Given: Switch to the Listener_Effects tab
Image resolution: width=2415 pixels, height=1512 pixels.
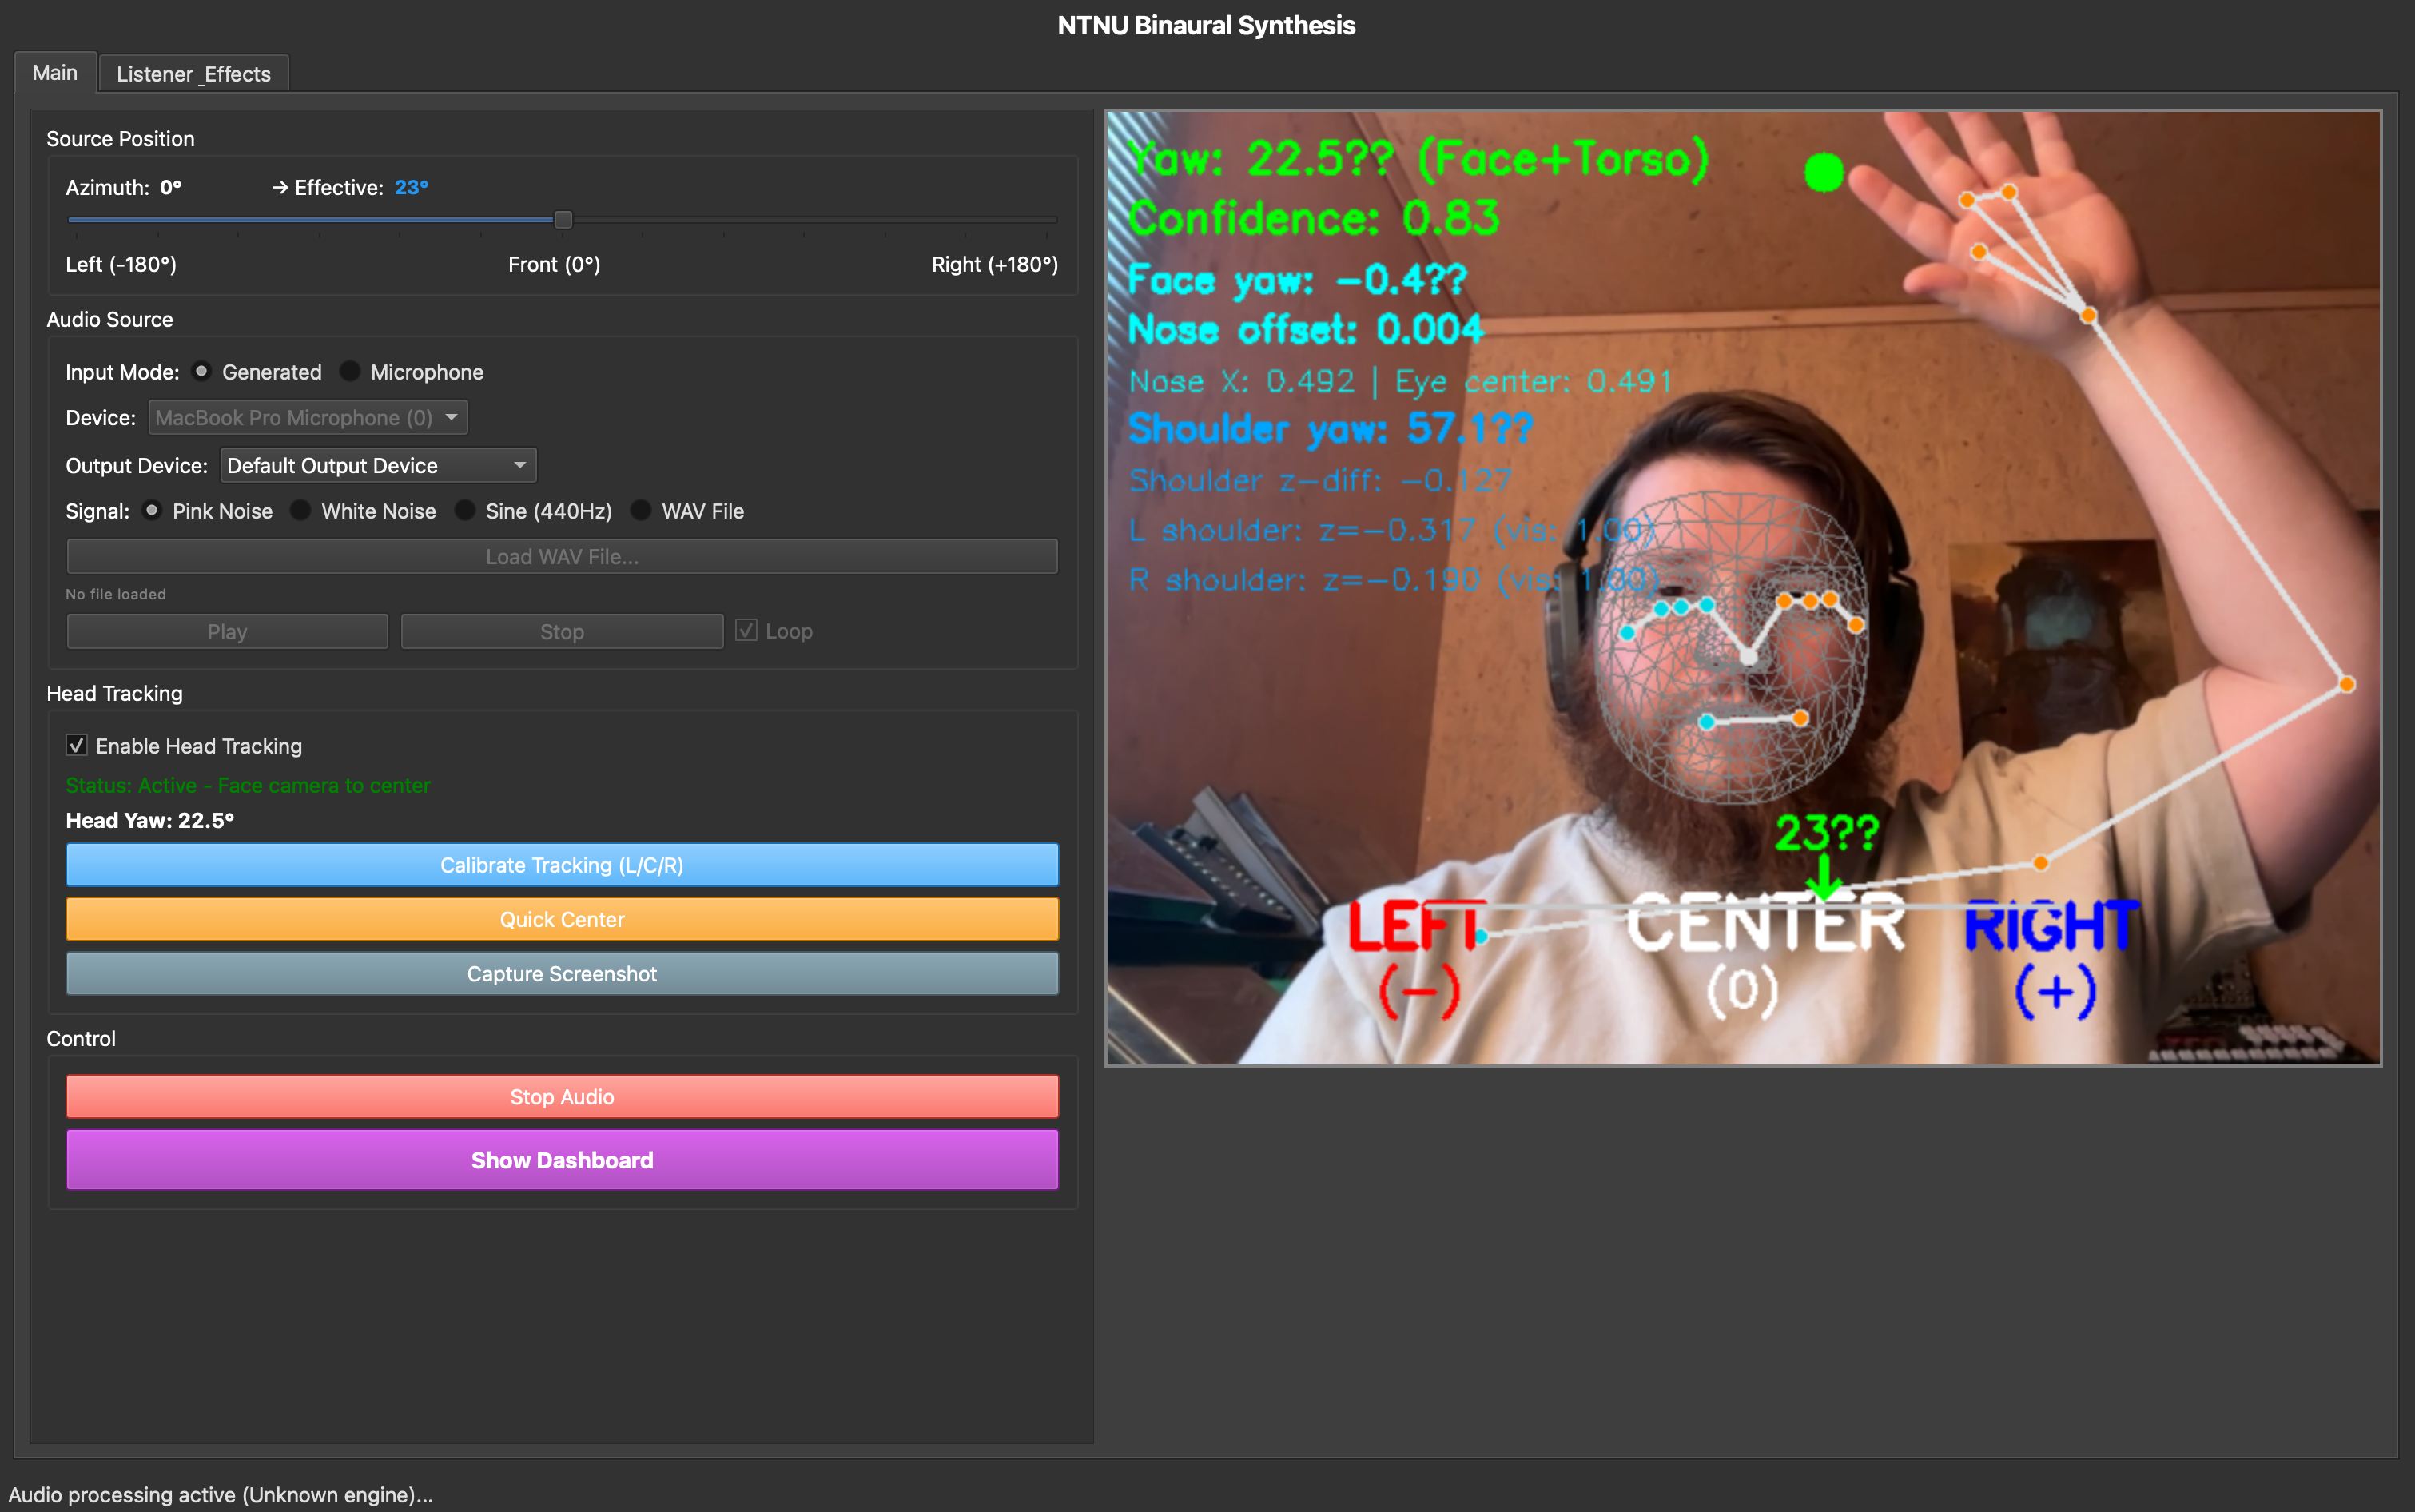Looking at the screenshot, I should click(193, 73).
